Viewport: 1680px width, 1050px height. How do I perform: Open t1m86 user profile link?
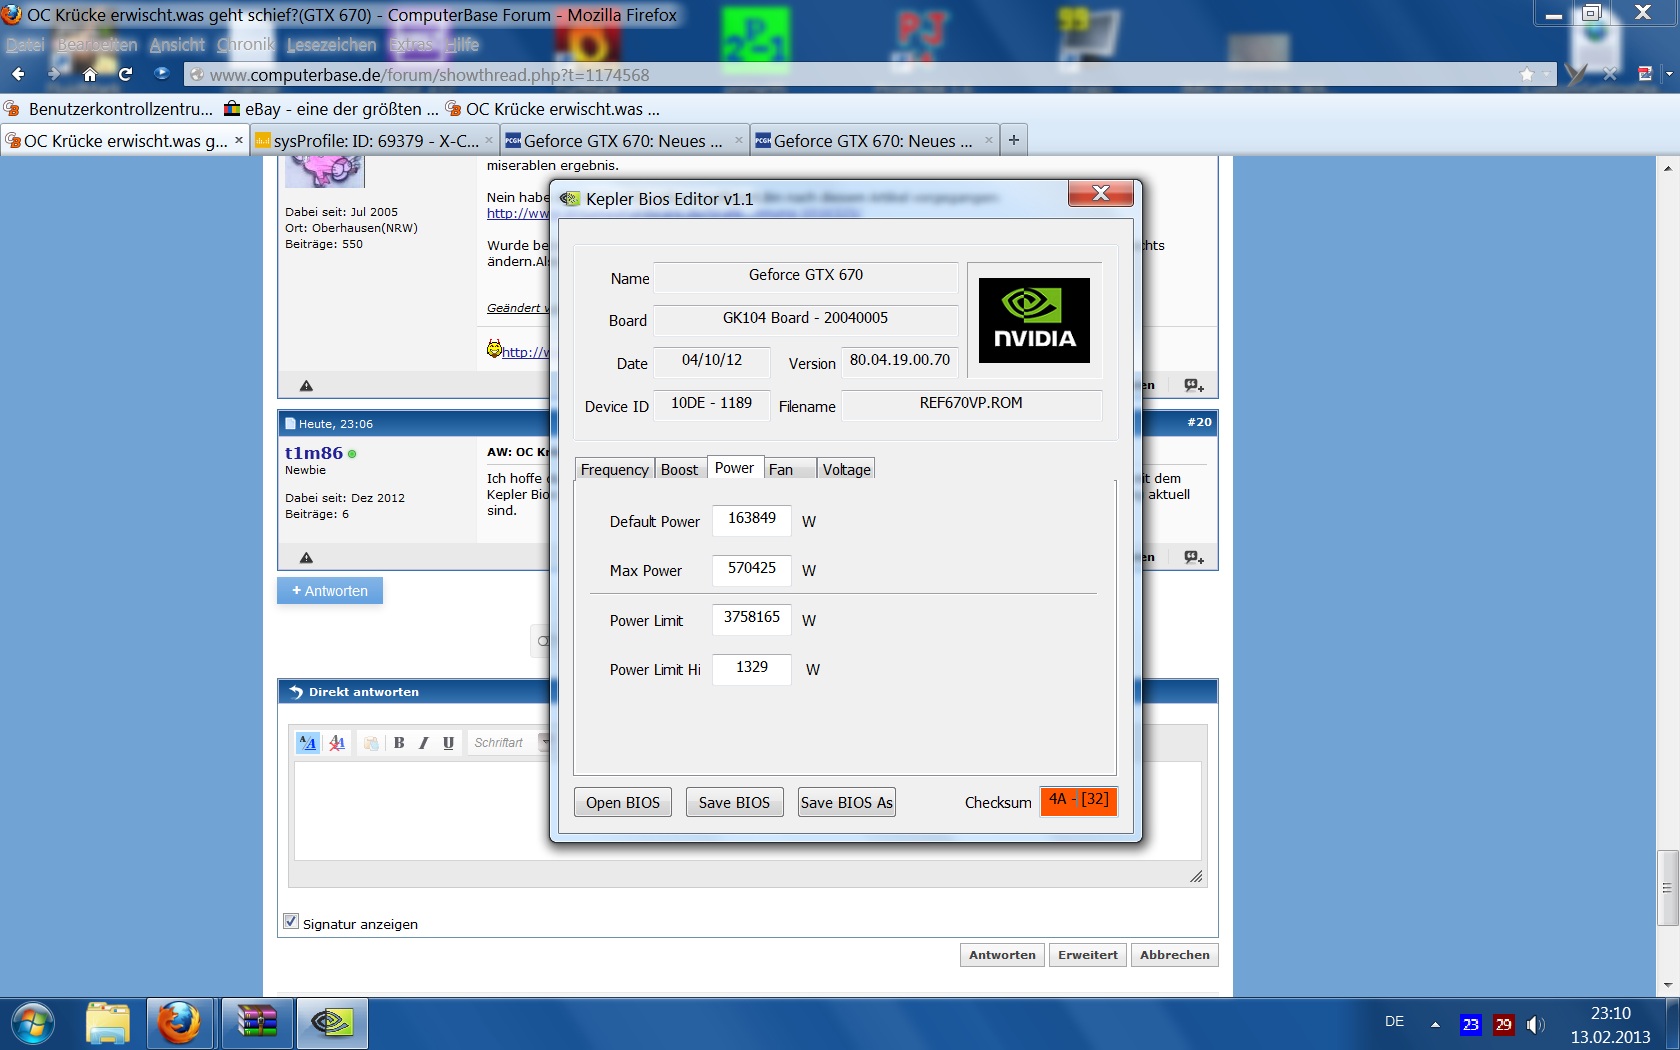314,453
